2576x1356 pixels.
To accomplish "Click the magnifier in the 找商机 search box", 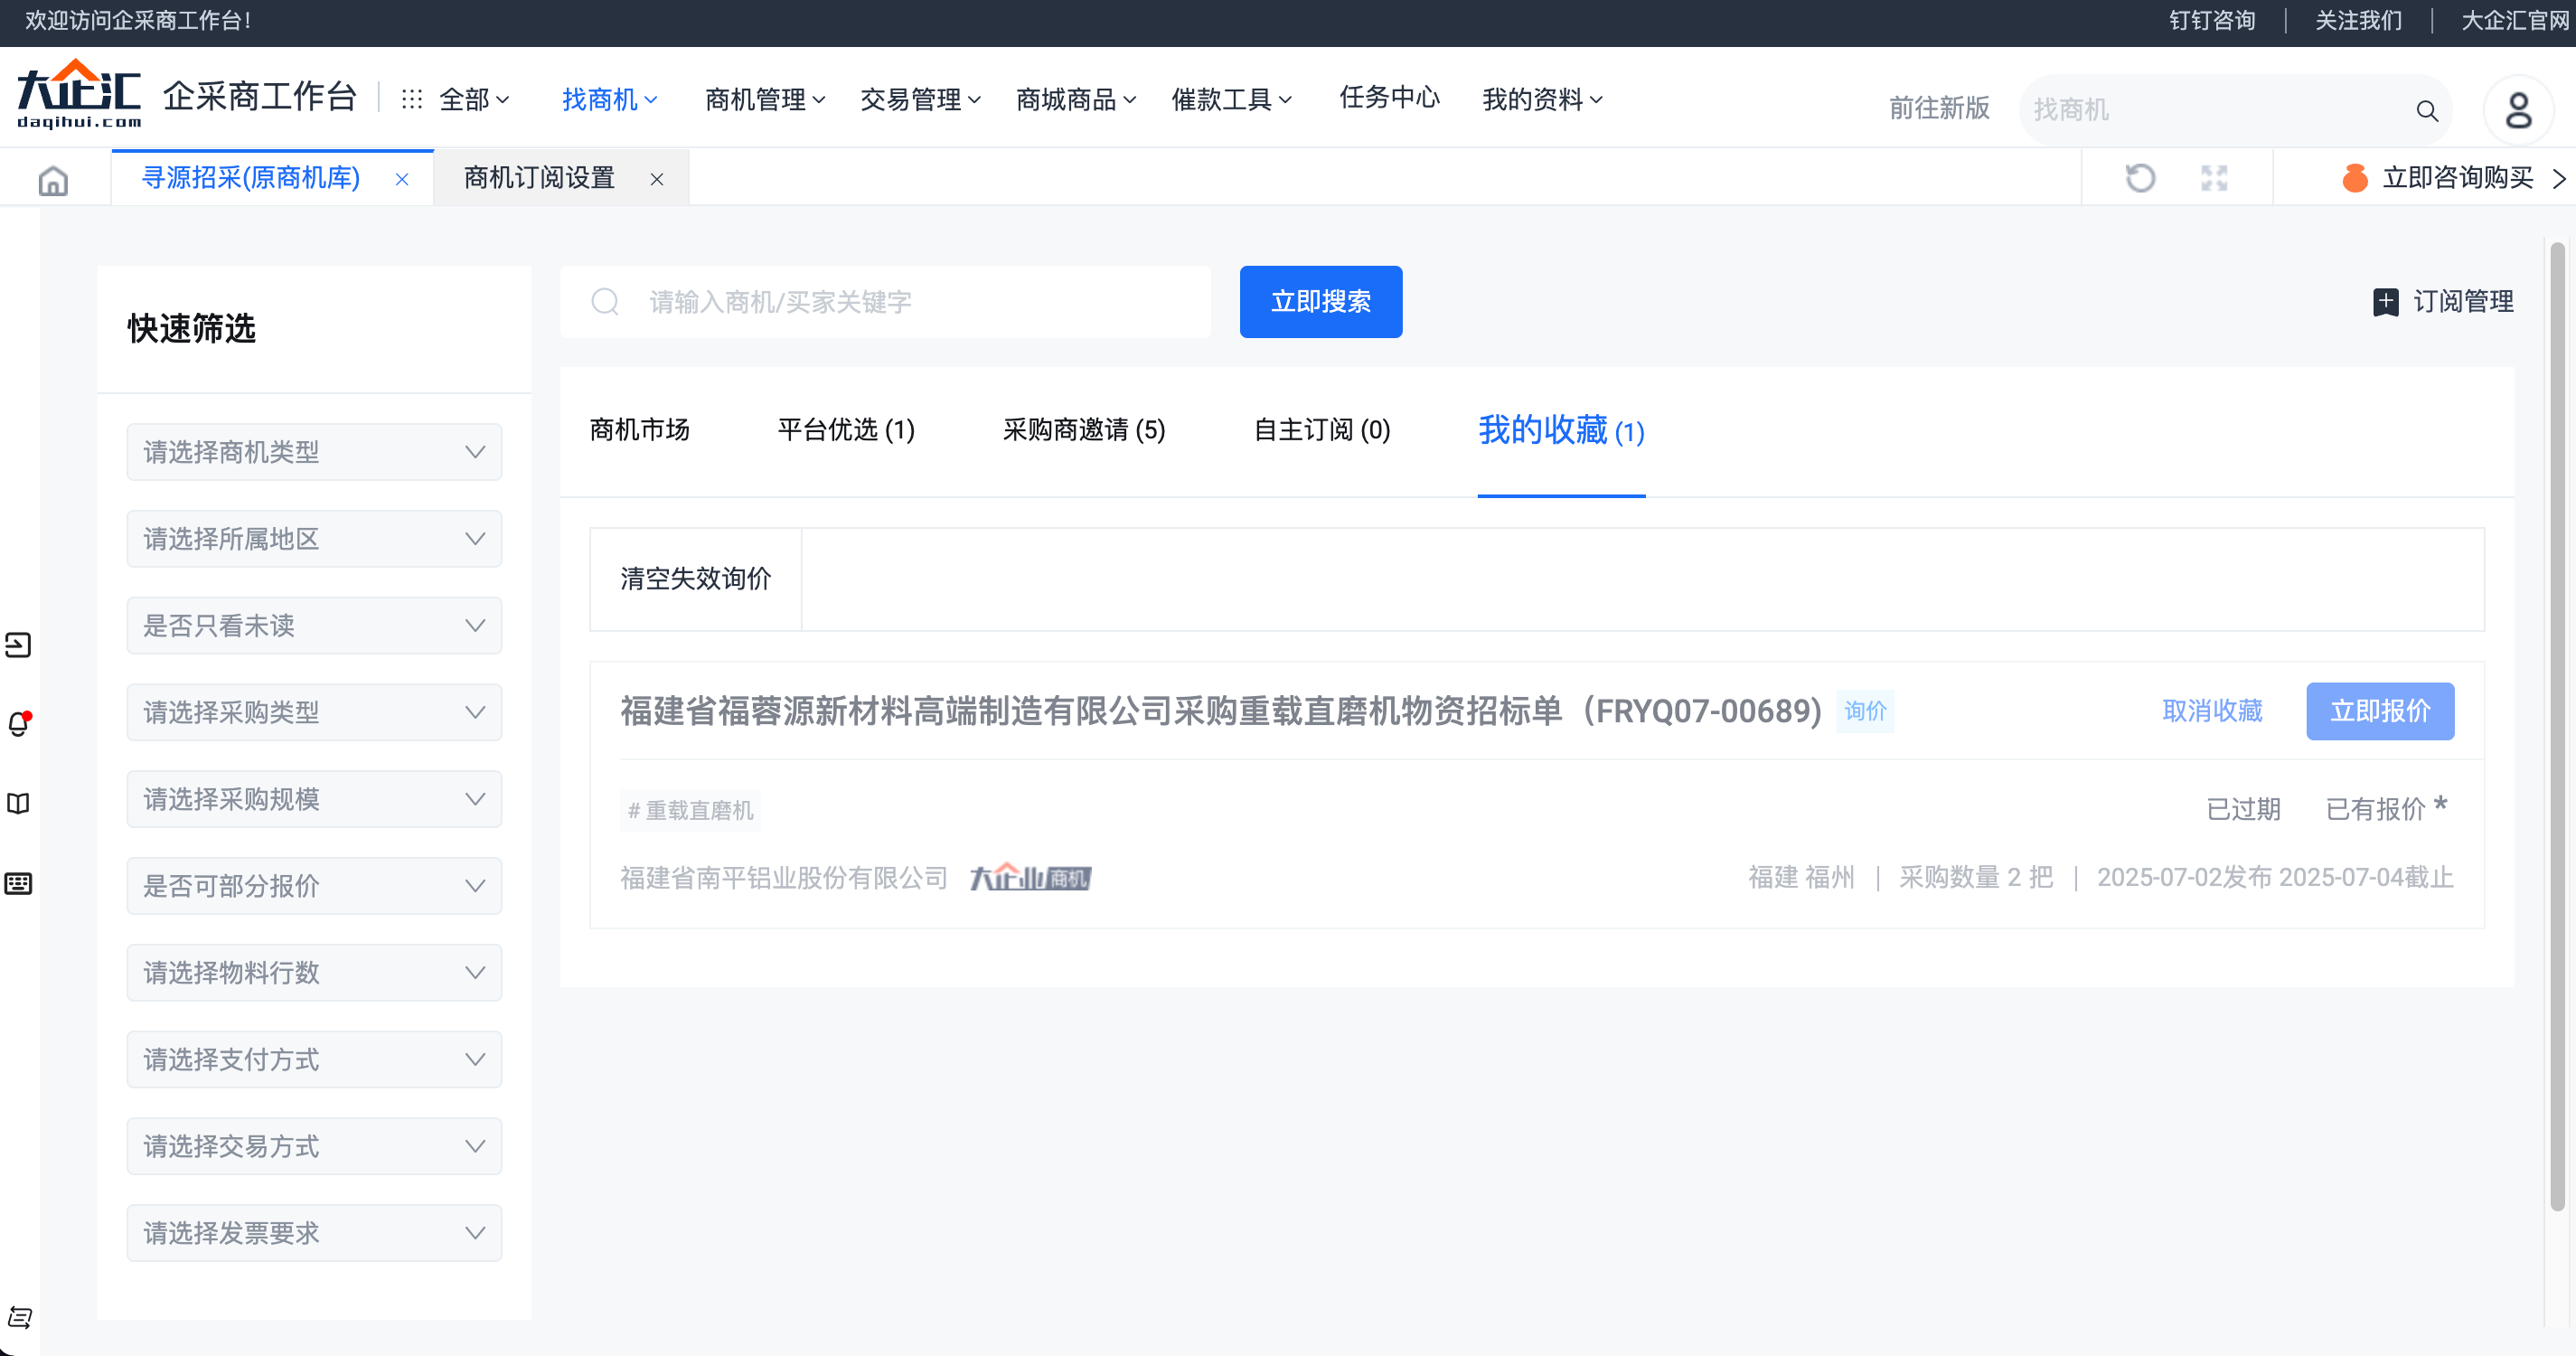I will pos(2428,110).
